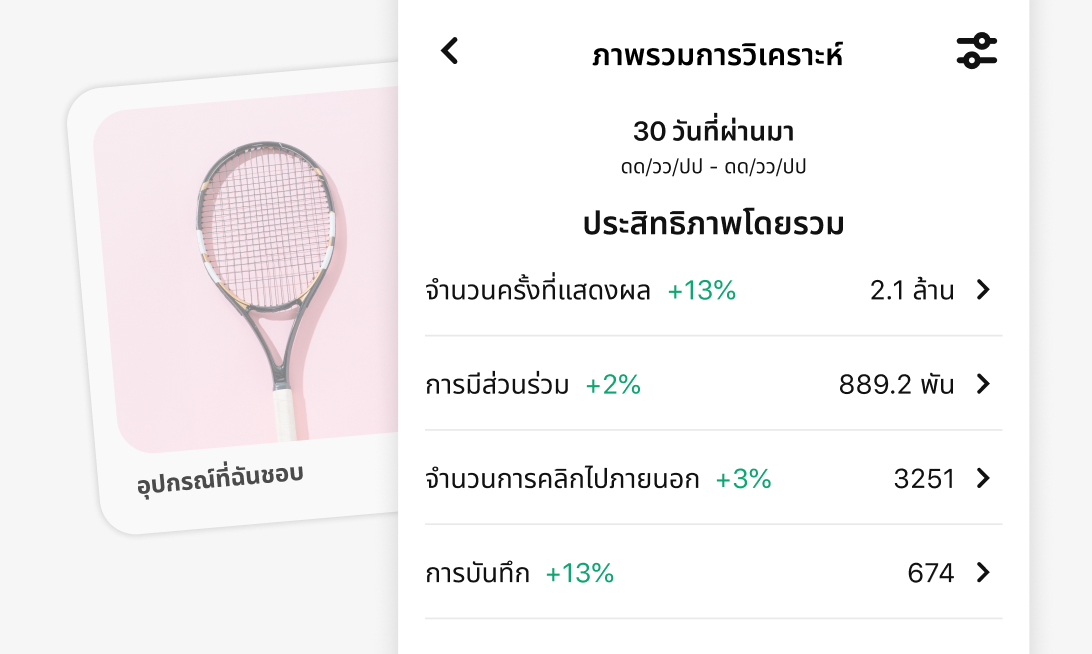The height and width of the screenshot is (654, 1092).
Task: Click the filter sliders icon at top right
Action: click(x=977, y=50)
